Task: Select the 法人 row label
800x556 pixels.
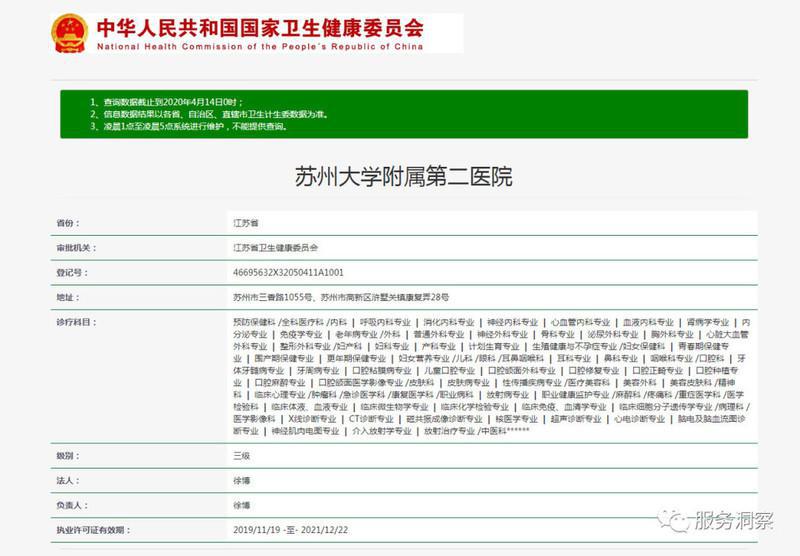Action: point(67,480)
